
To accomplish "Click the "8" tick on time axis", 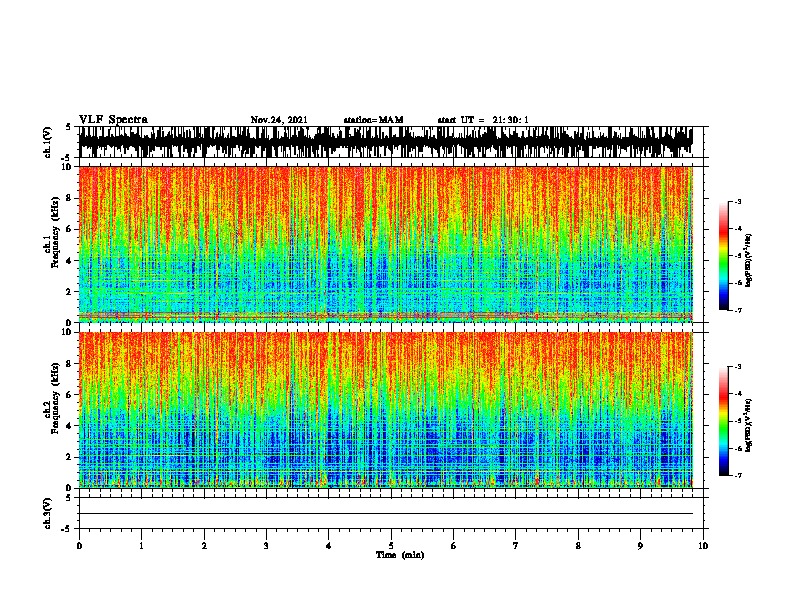I will click(x=578, y=546).
